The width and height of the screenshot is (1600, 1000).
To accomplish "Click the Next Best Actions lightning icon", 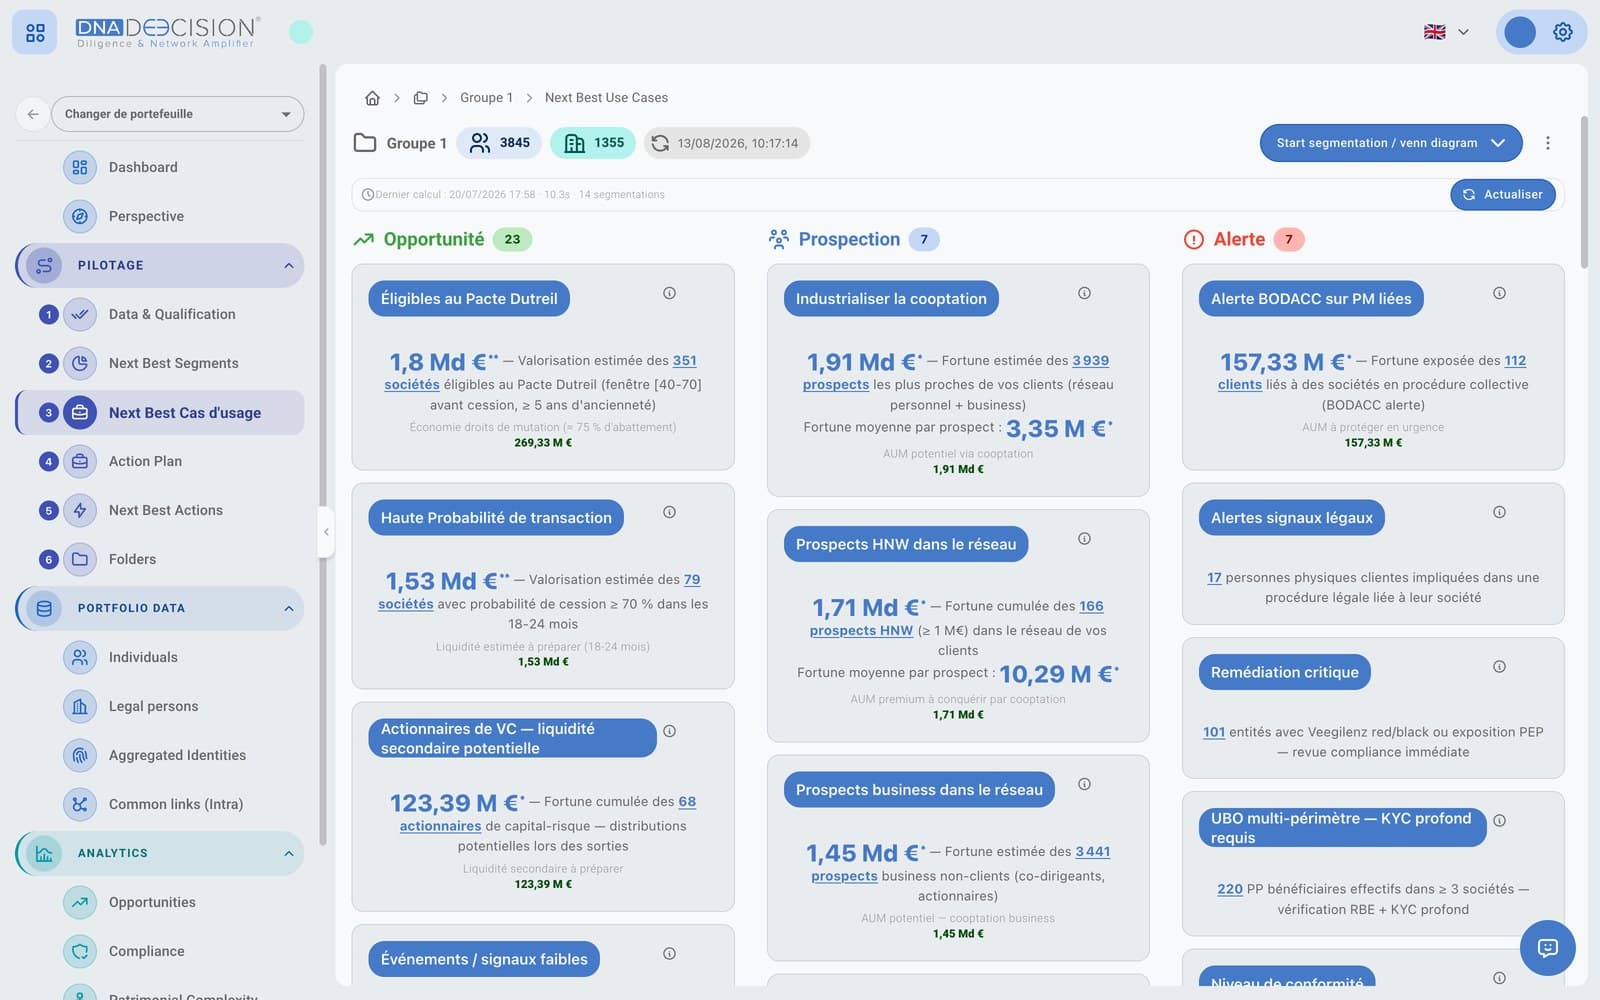I will pos(80,510).
